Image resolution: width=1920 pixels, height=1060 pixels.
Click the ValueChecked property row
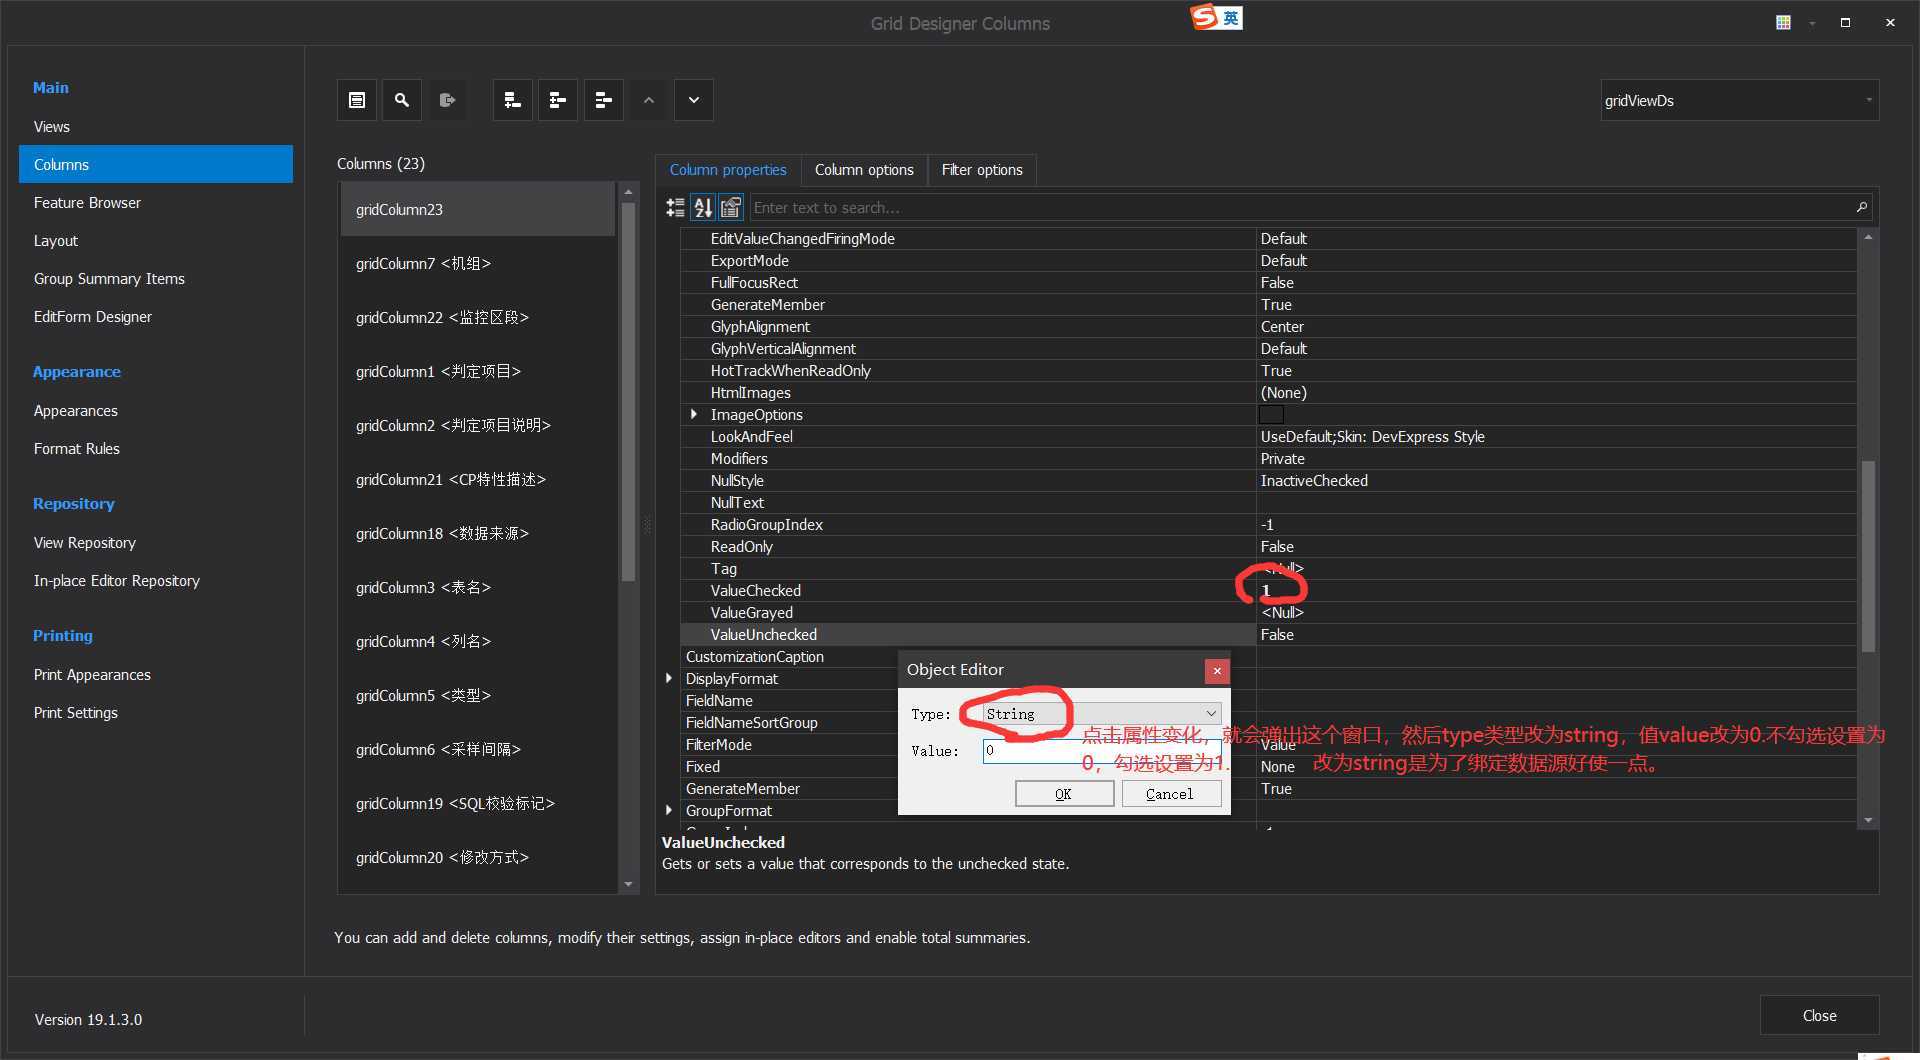1268,591
